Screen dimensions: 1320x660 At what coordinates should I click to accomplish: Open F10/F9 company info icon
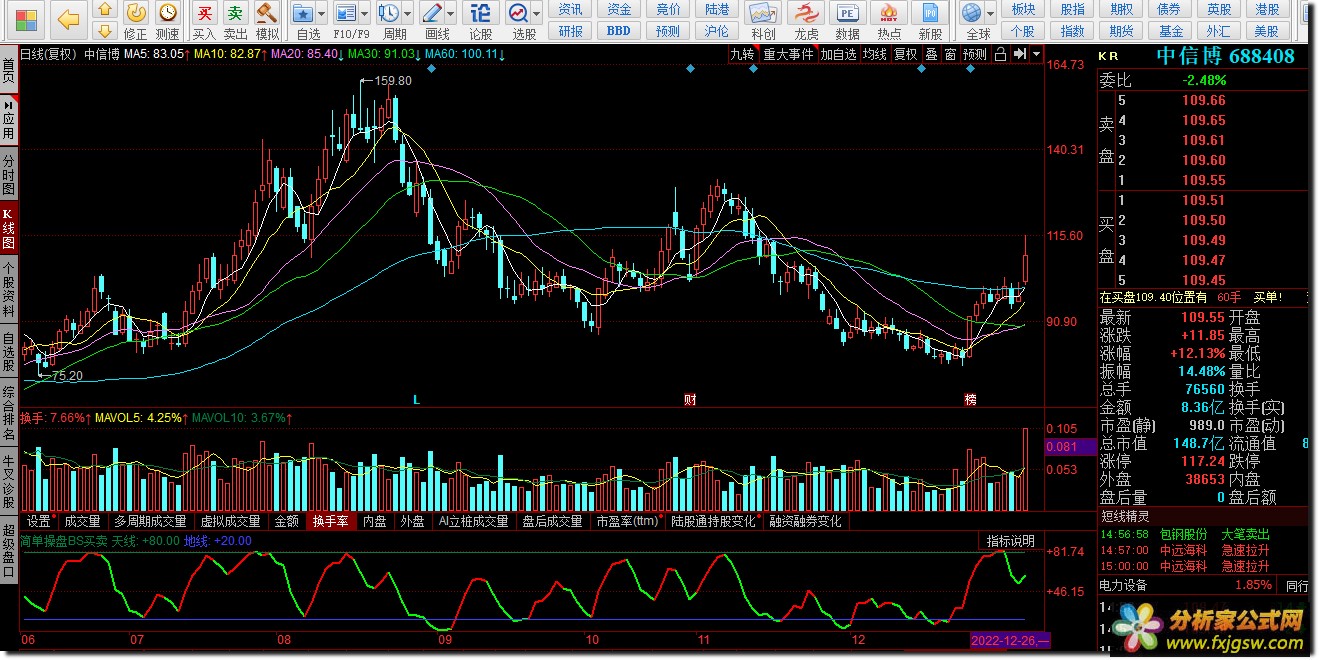(x=347, y=13)
